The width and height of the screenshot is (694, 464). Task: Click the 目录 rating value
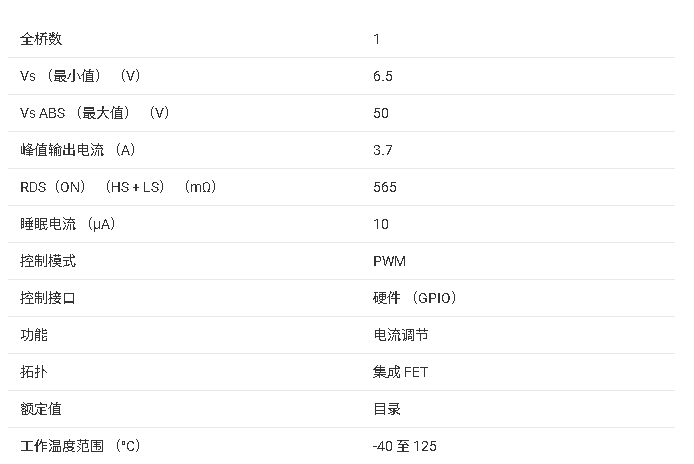pos(387,409)
